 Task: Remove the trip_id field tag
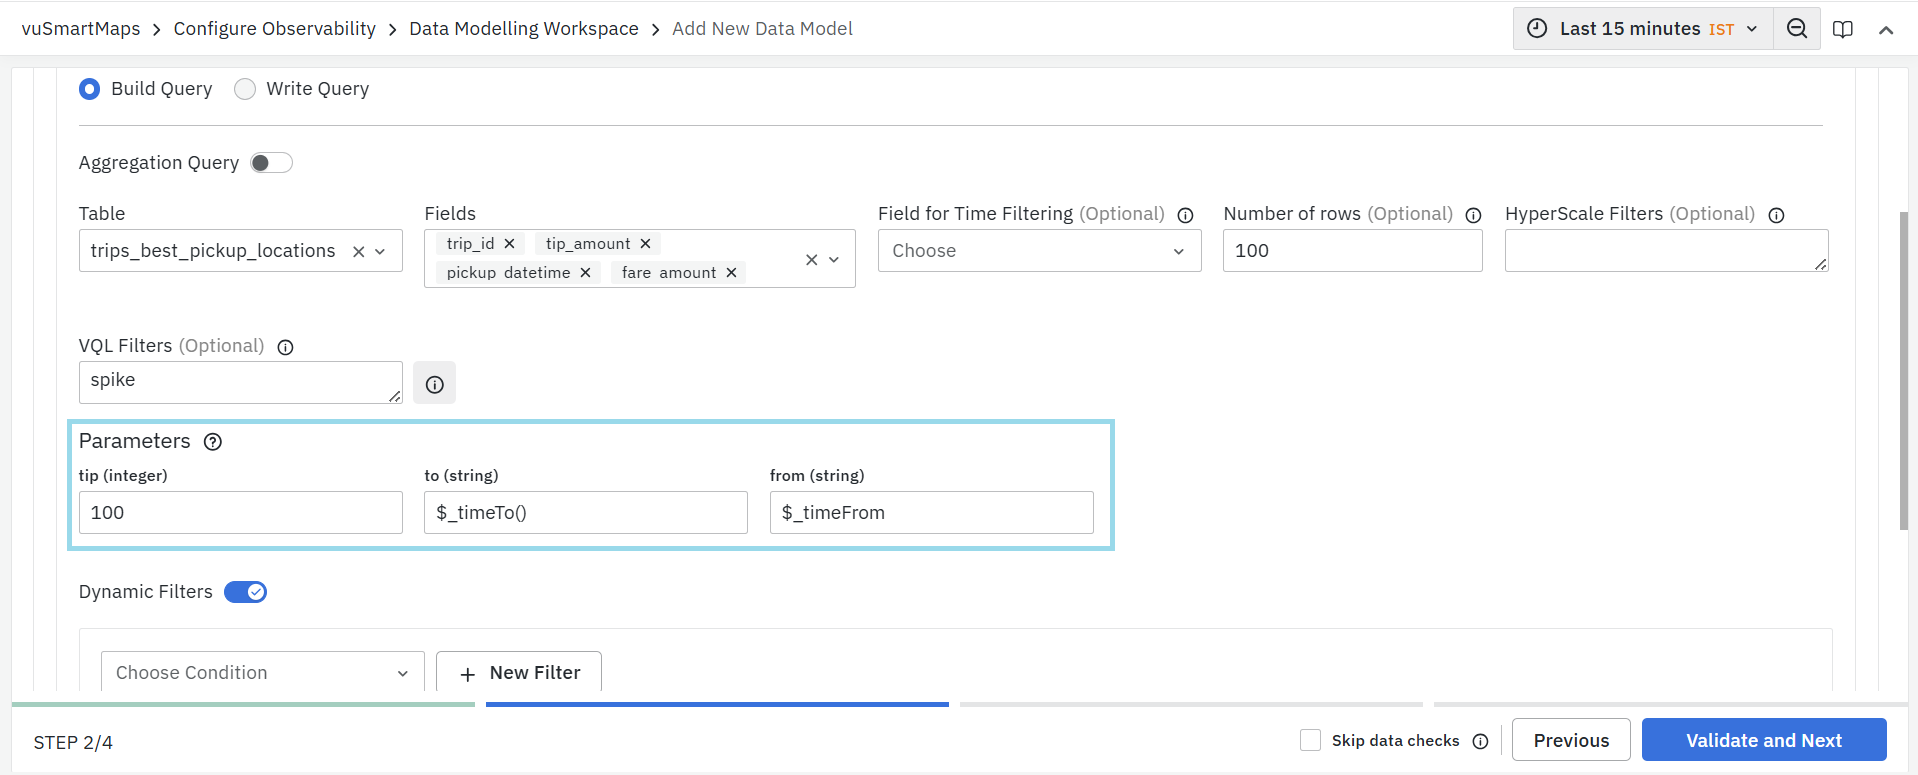[509, 244]
